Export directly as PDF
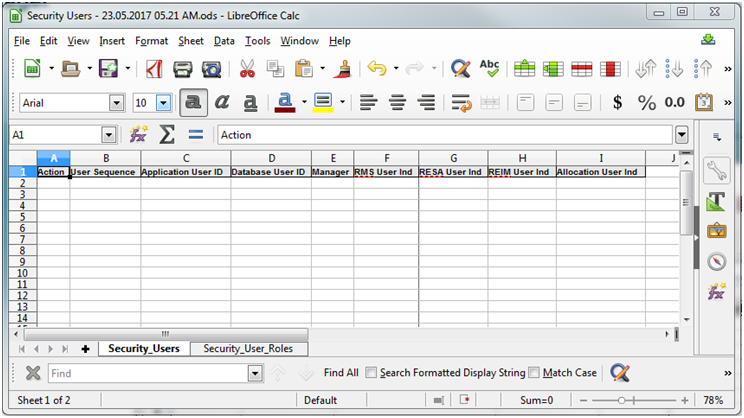Viewport: 744px width, 418px height. [154, 69]
